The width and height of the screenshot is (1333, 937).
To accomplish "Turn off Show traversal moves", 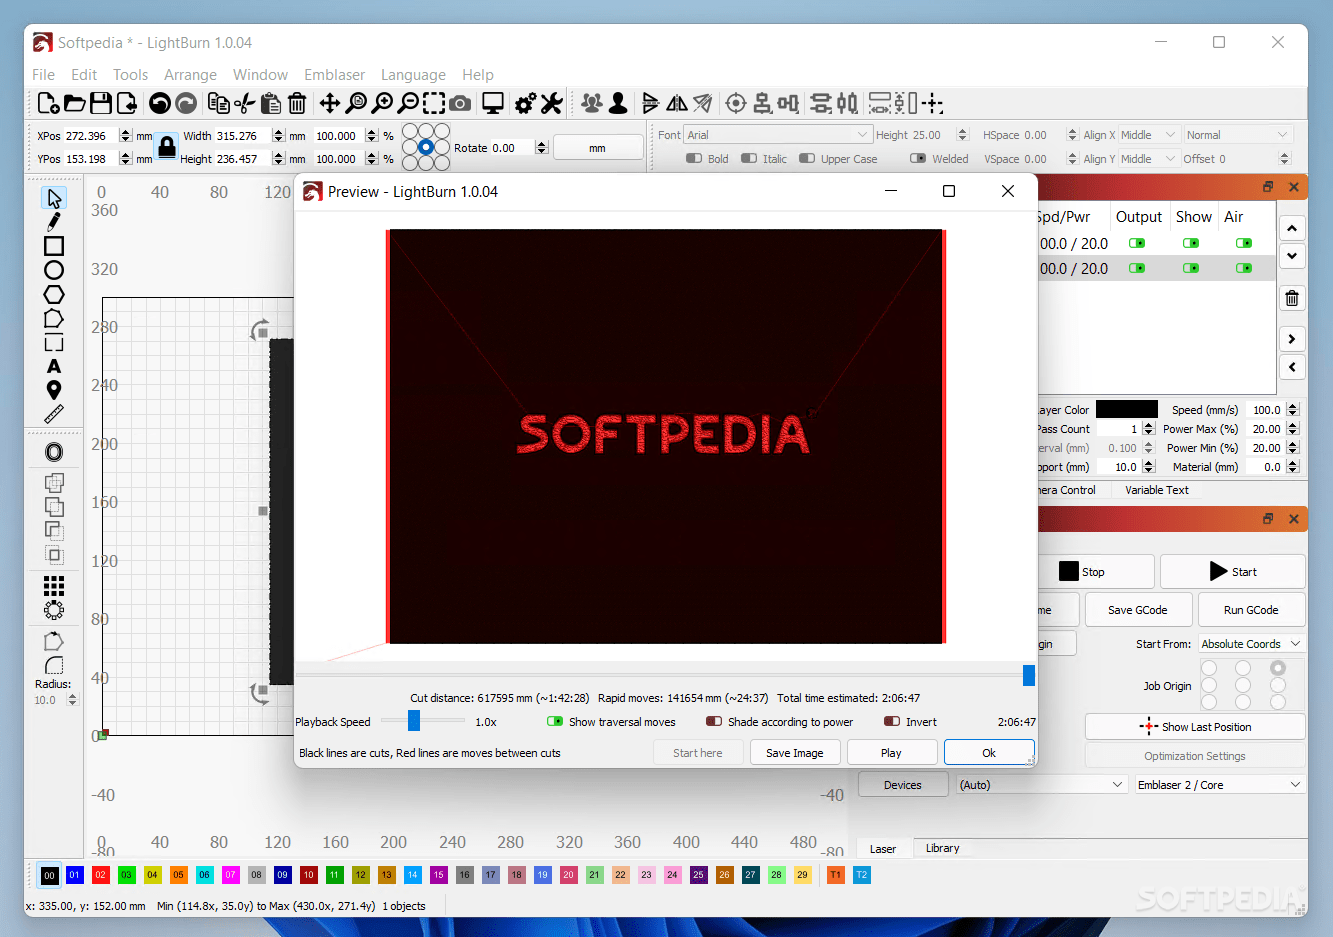I will (554, 721).
